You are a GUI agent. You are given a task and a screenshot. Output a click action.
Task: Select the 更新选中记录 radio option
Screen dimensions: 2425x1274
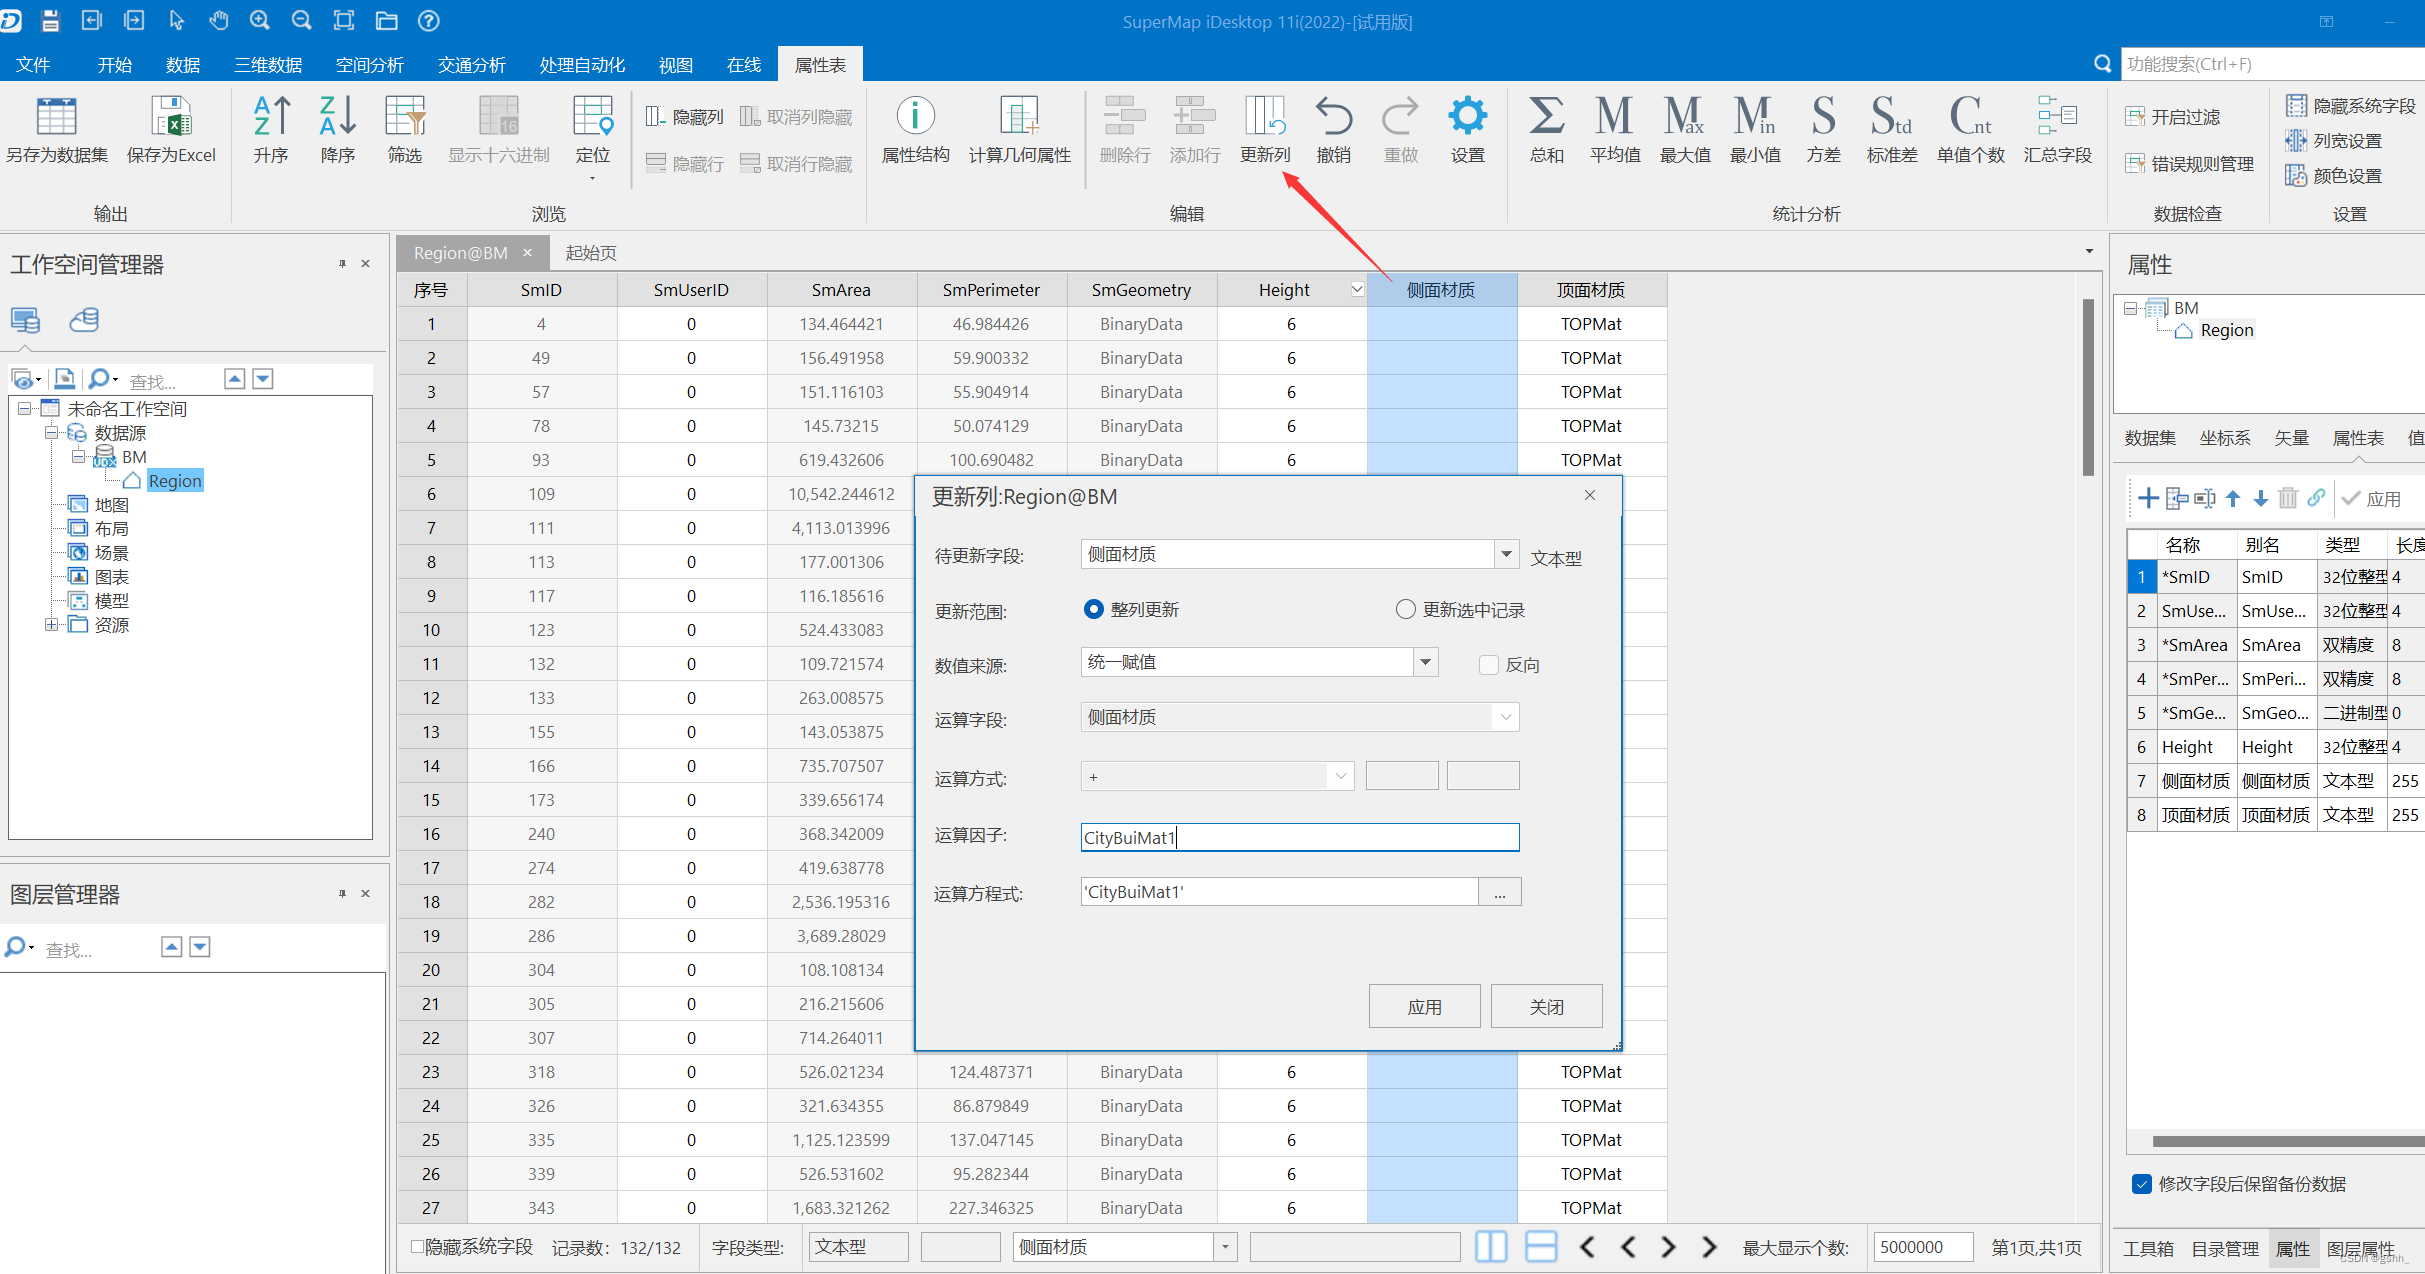click(x=1406, y=610)
